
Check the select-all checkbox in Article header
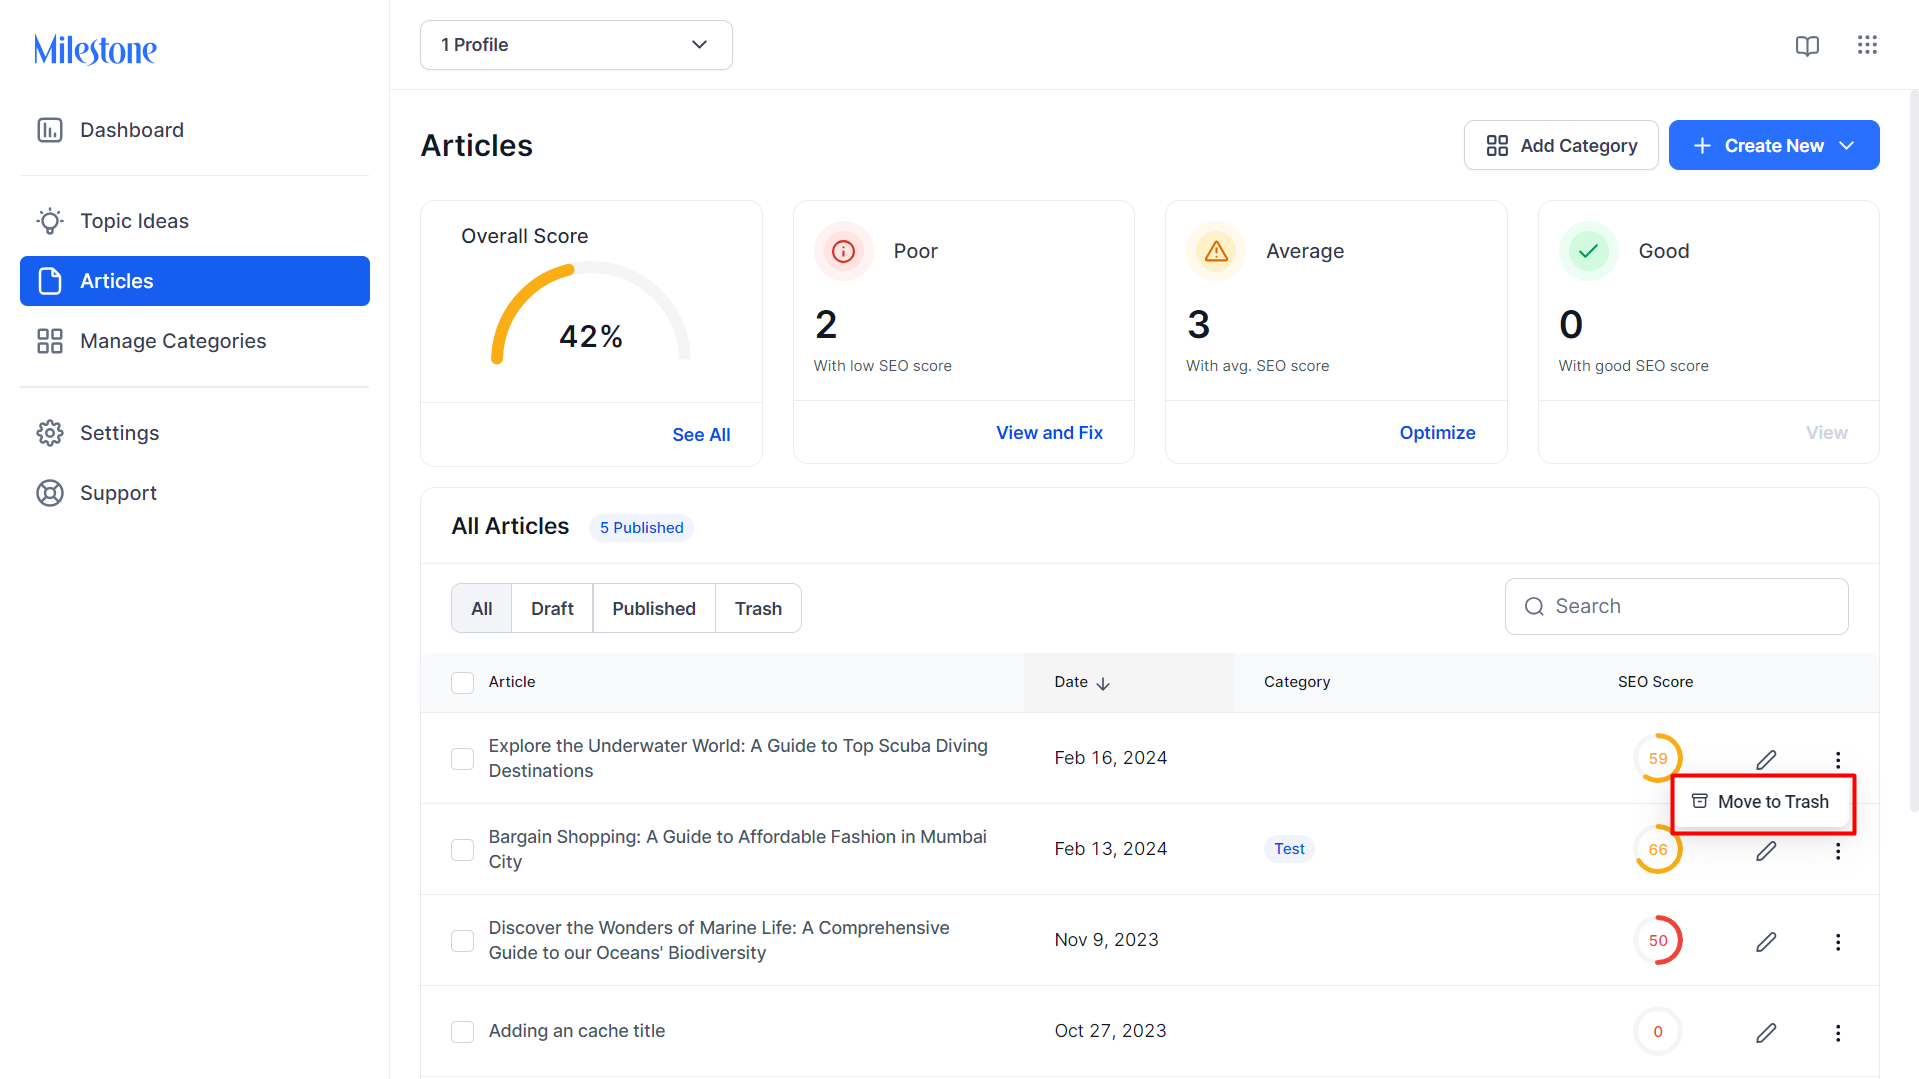coord(462,683)
